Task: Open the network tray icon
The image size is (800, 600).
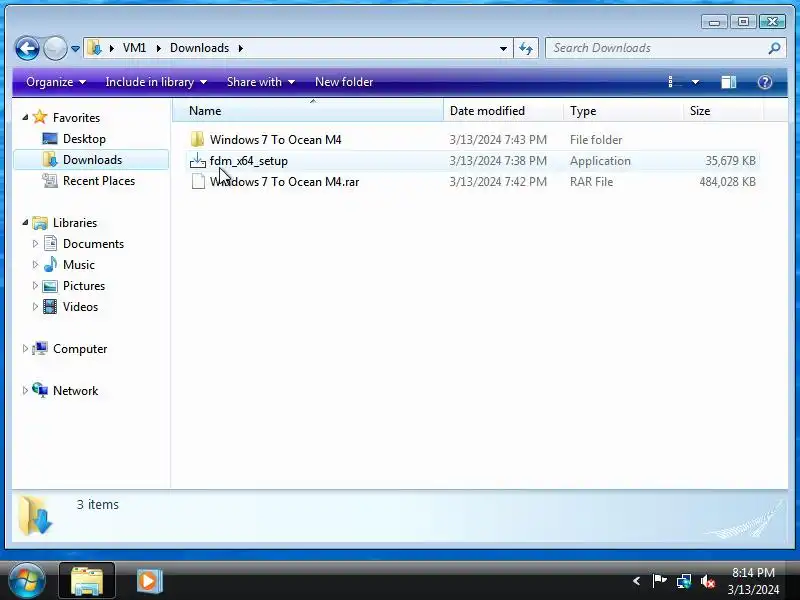Action: [684, 581]
